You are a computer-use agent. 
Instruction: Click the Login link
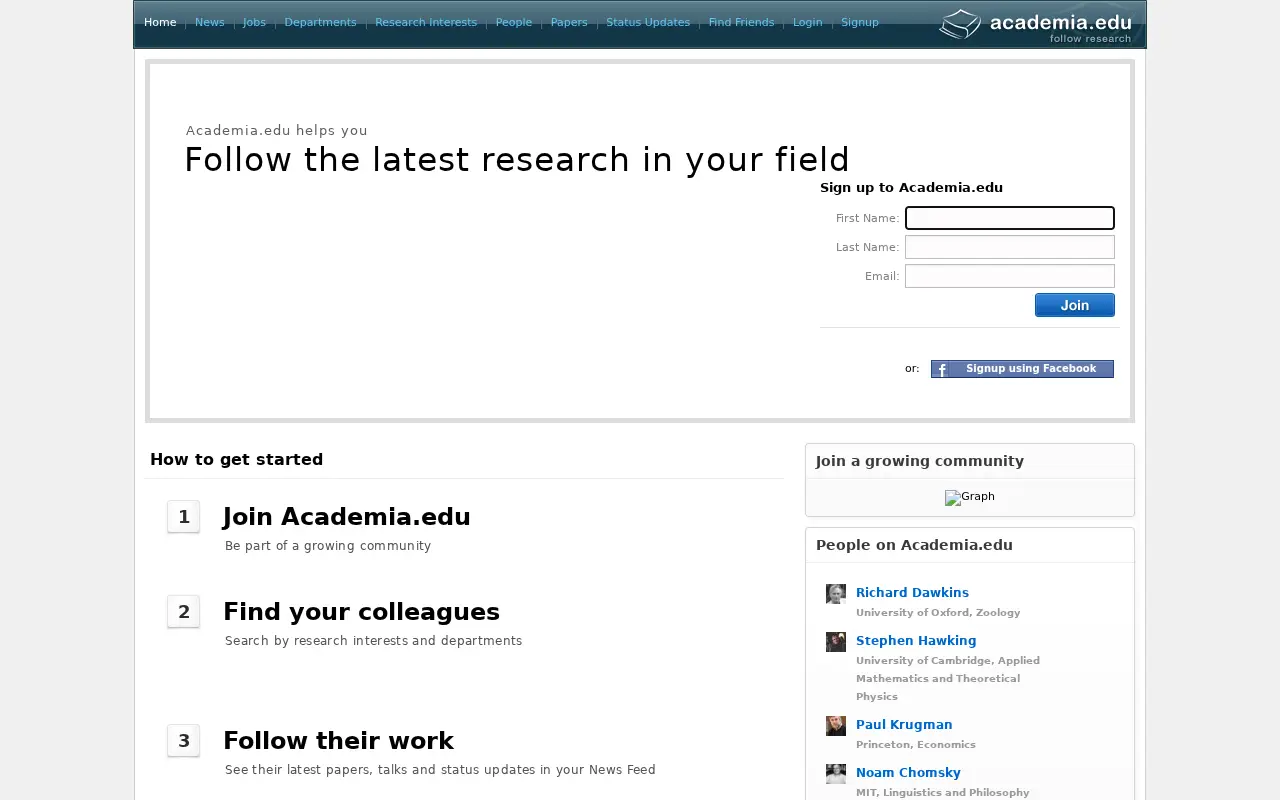click(x=807, y=22)
